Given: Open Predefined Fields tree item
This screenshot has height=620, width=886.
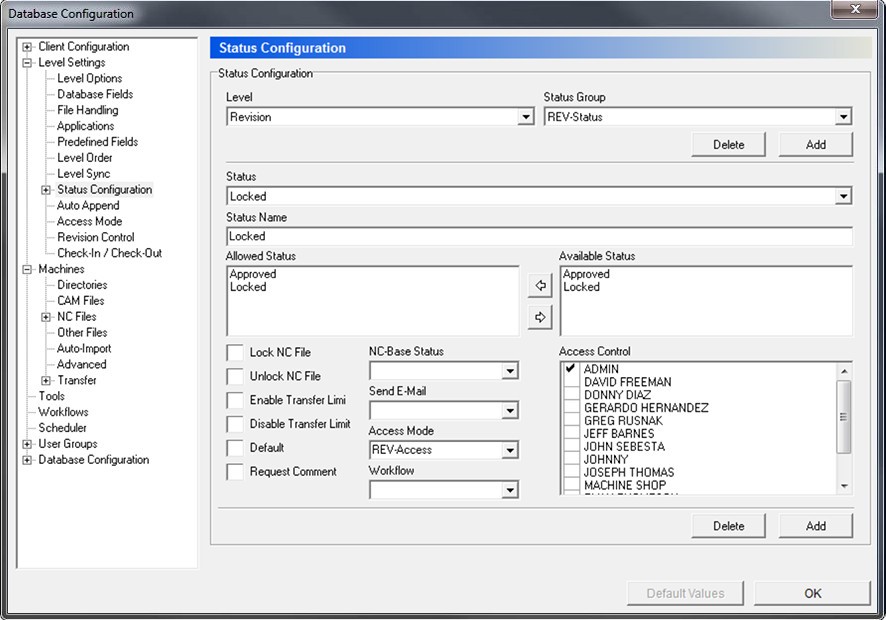Looking at the screenshot, I should [x=97, y=142].
